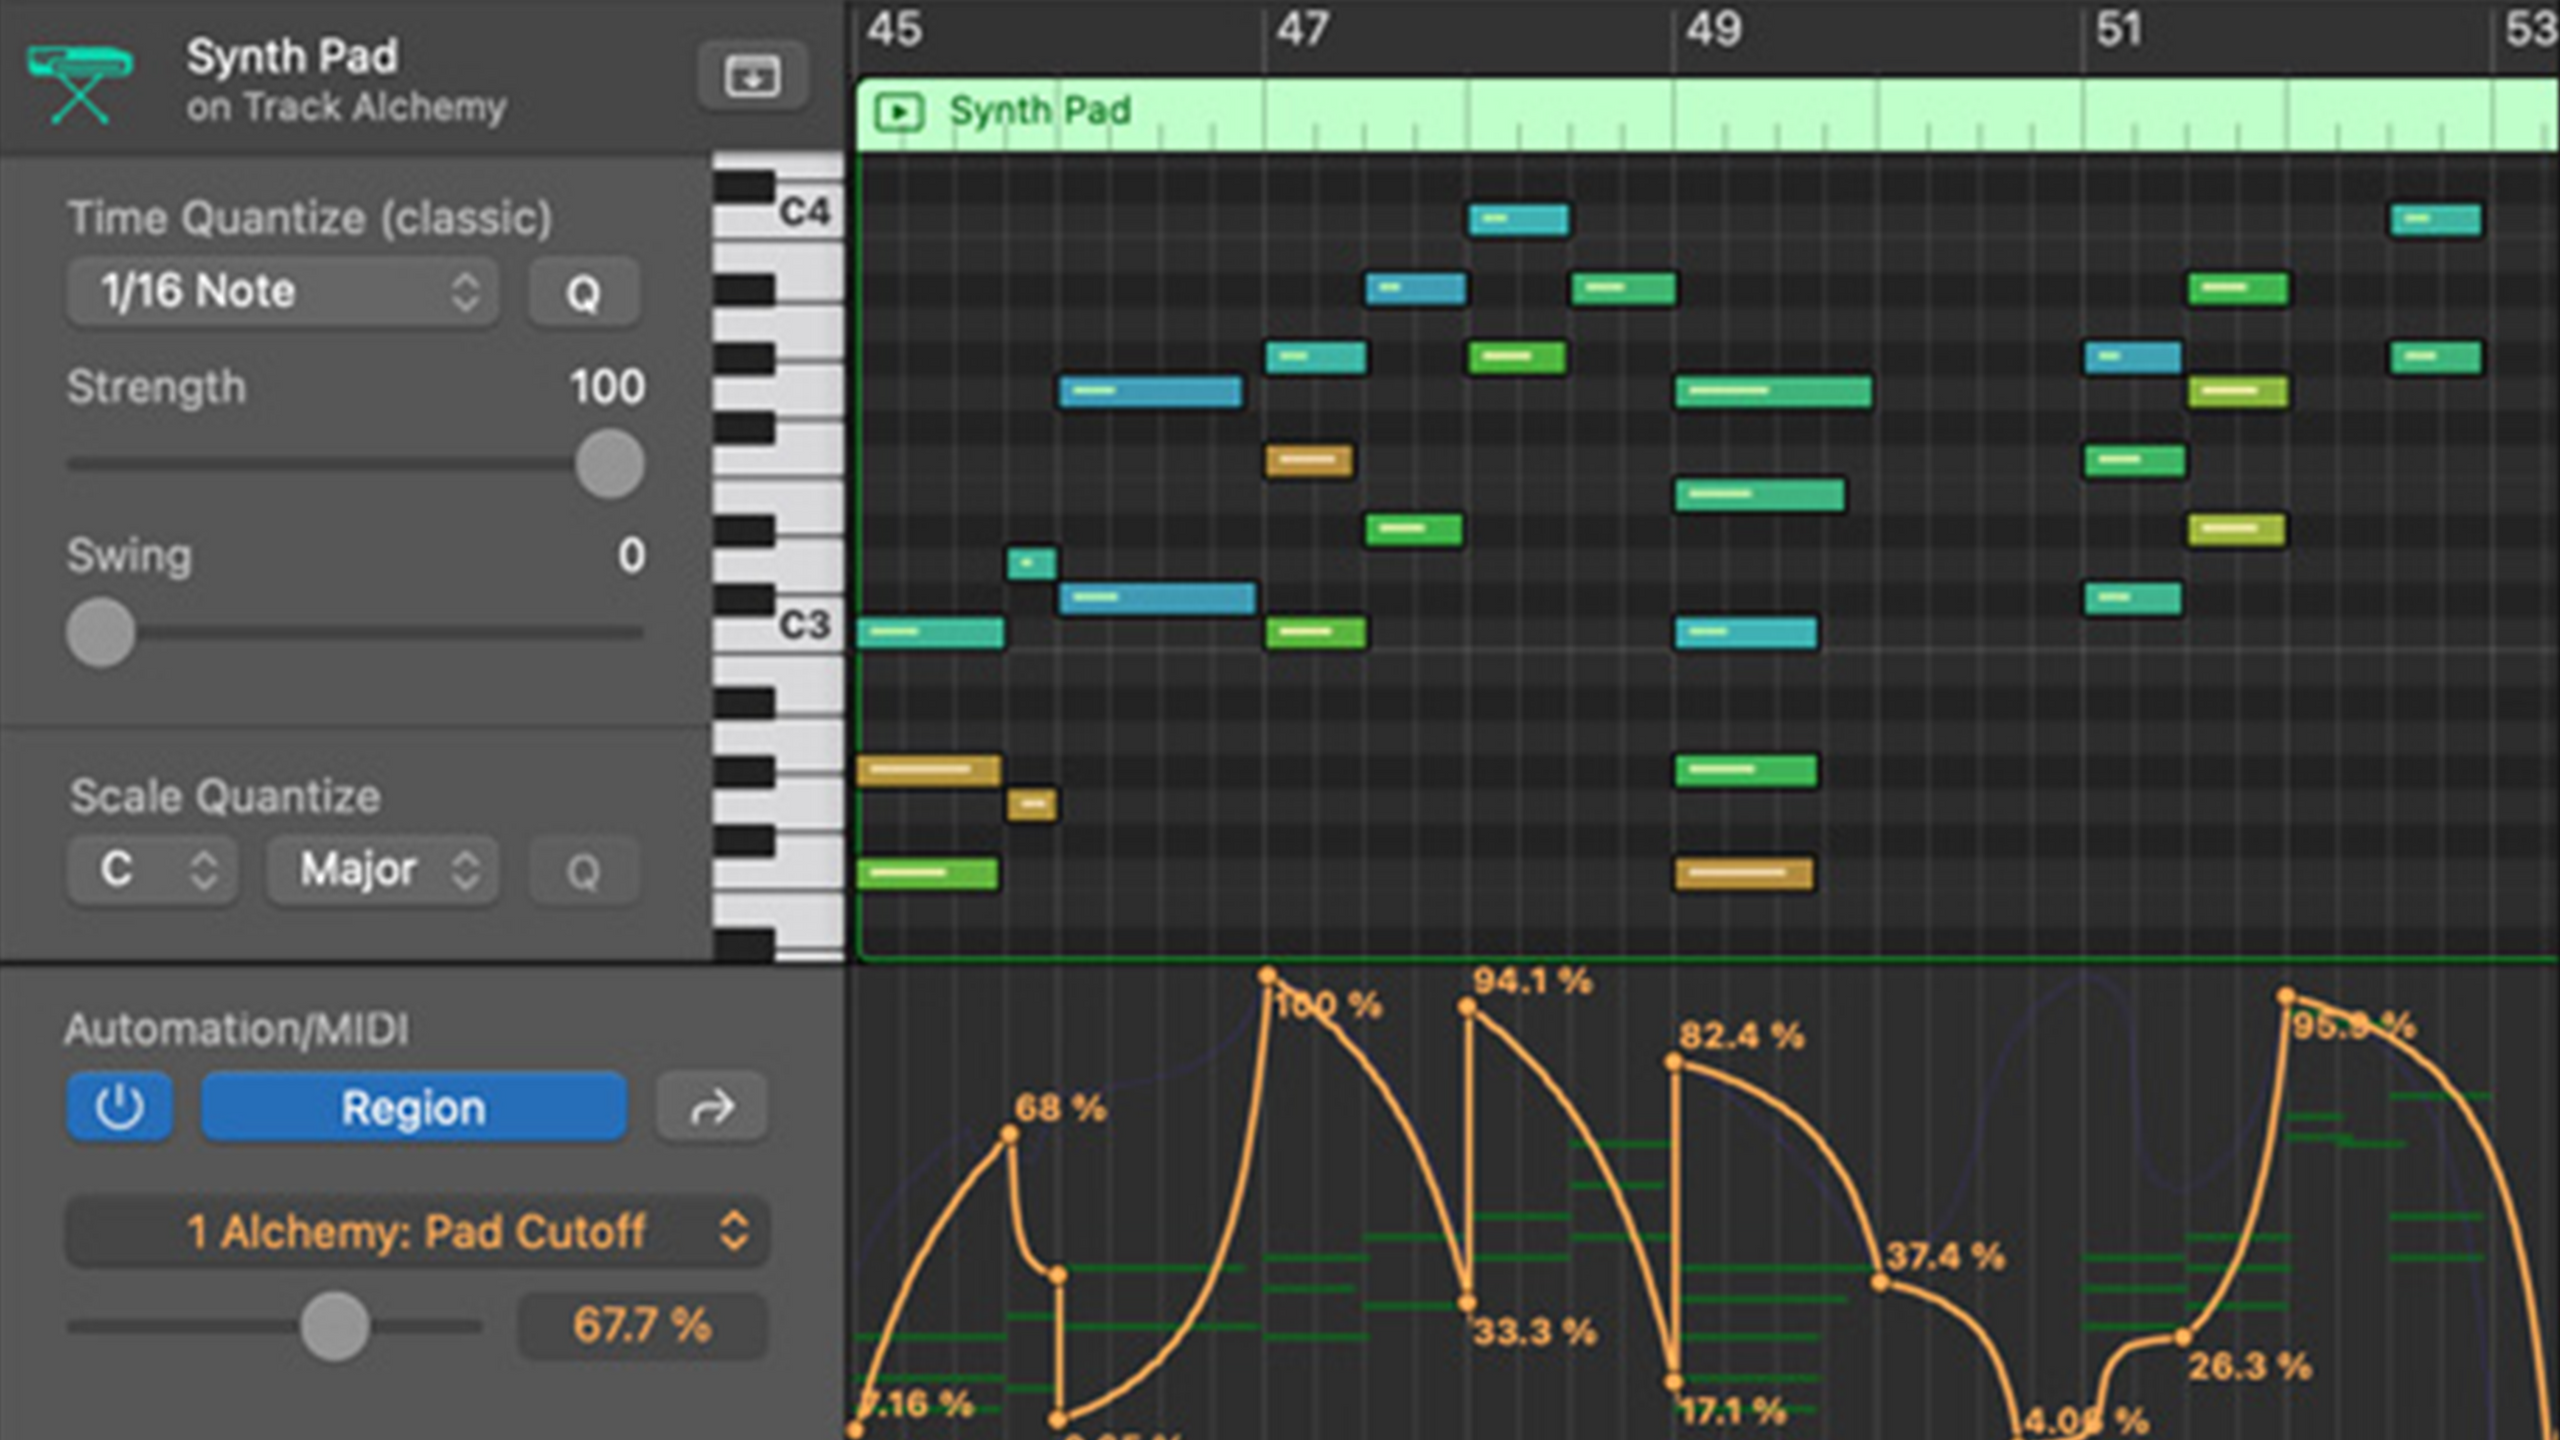Viewport: 2560px width, 1440px height.
Task: Click the curved arrow automation convert button
Action: tap(712, 1108)
